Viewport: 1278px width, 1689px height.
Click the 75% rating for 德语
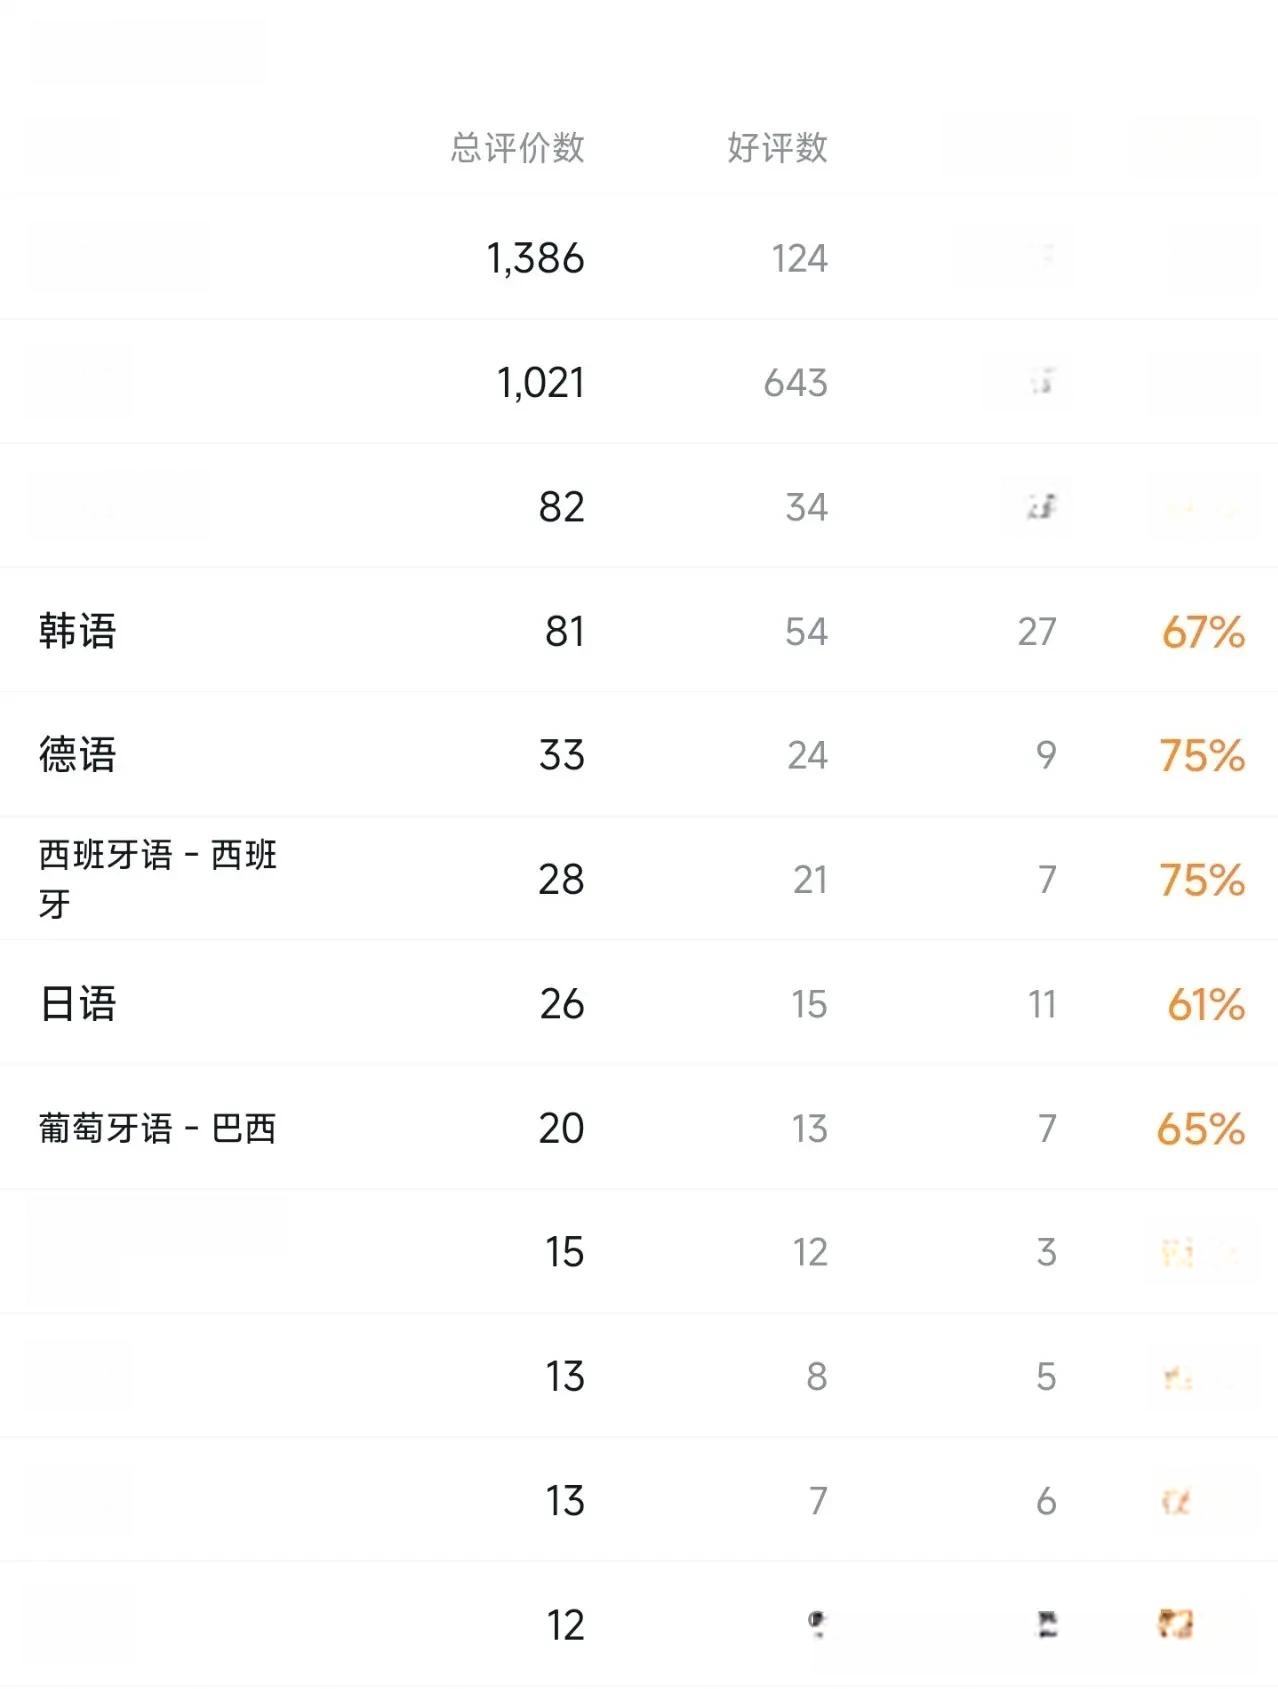pyautogui.click(x=1202, y=756)
